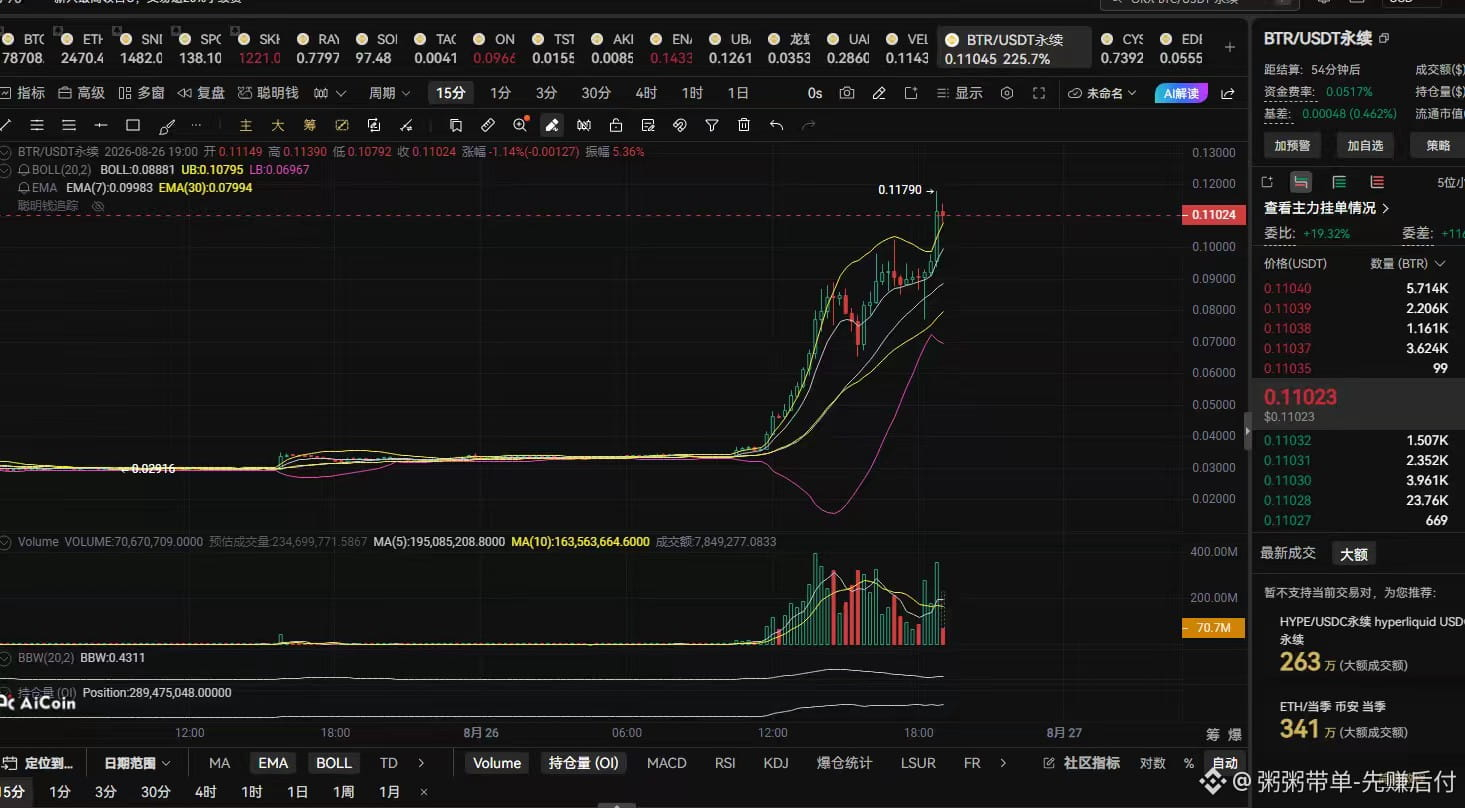Click the share arrow icon beside AI解读

[1228, 93]
